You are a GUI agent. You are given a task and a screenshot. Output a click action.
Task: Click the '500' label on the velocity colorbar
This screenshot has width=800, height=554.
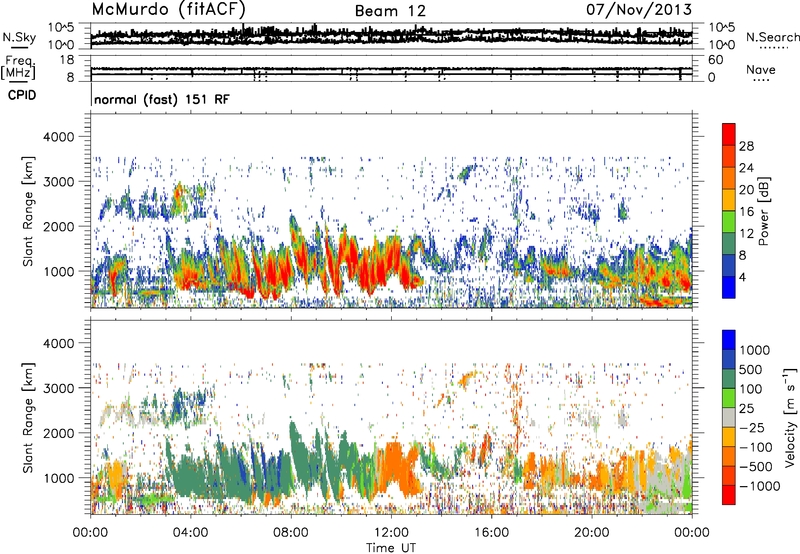click(751, 370)
